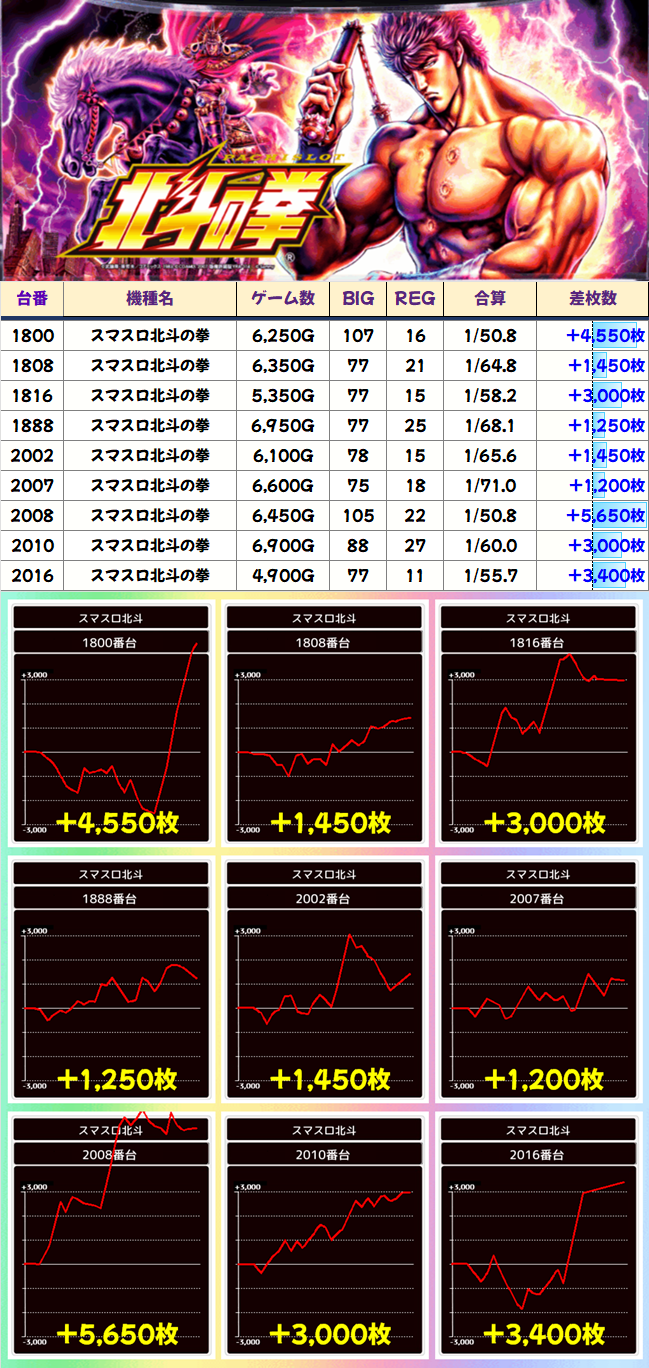The height and width of the screenshot is (1368, 649).
Task: Click the 差枚数 column header
Action: point(593,298)
